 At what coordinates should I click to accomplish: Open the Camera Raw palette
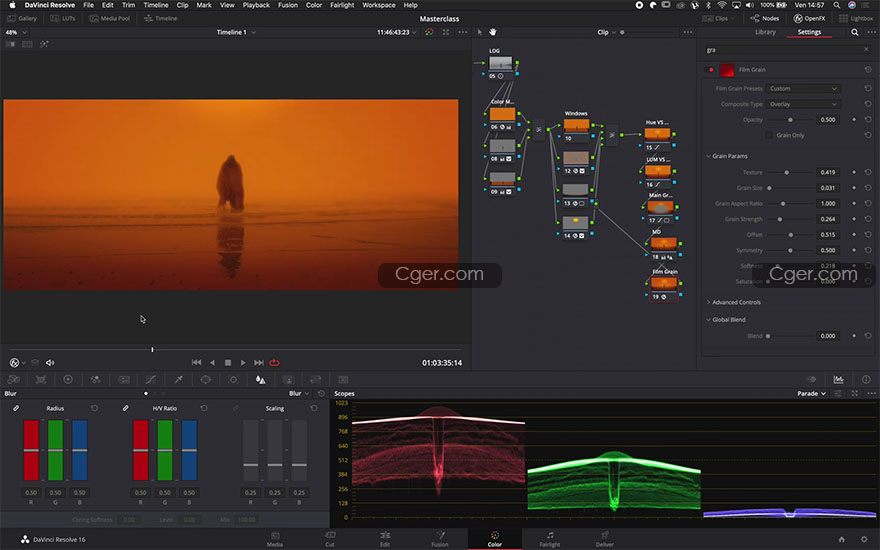[x=13, y=379]
